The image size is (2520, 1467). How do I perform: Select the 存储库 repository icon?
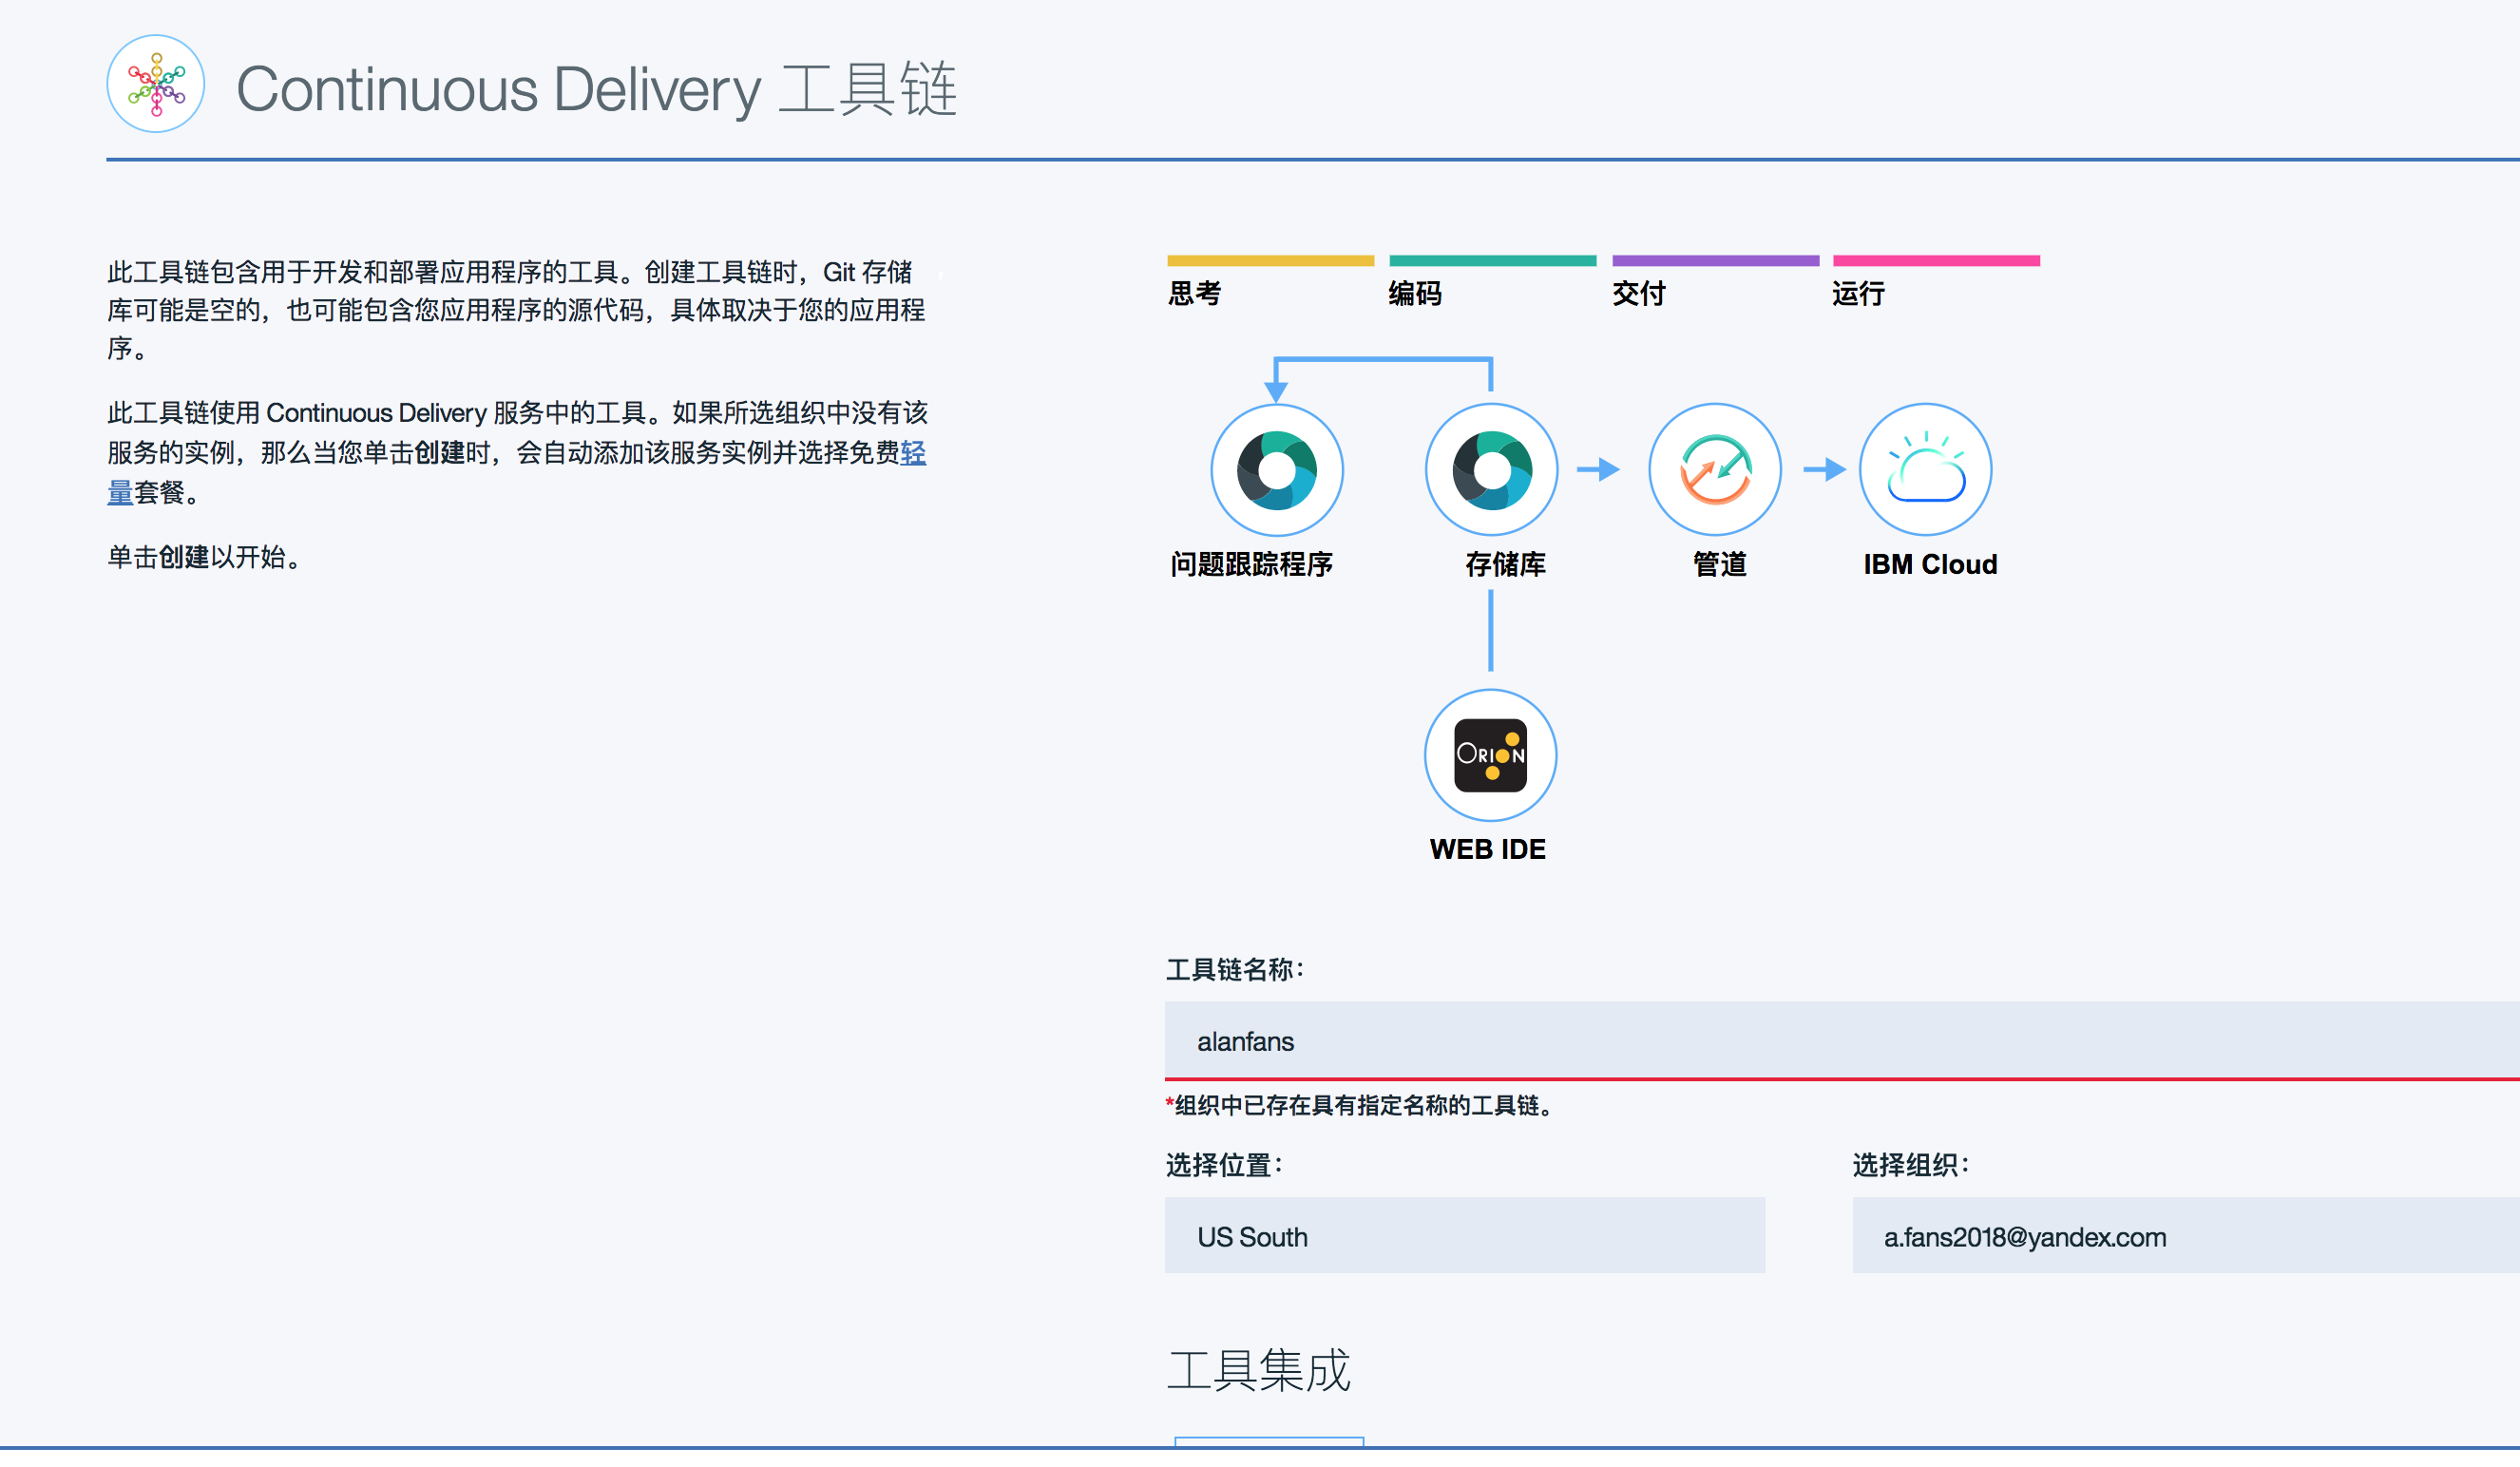tap(1490, 470)
